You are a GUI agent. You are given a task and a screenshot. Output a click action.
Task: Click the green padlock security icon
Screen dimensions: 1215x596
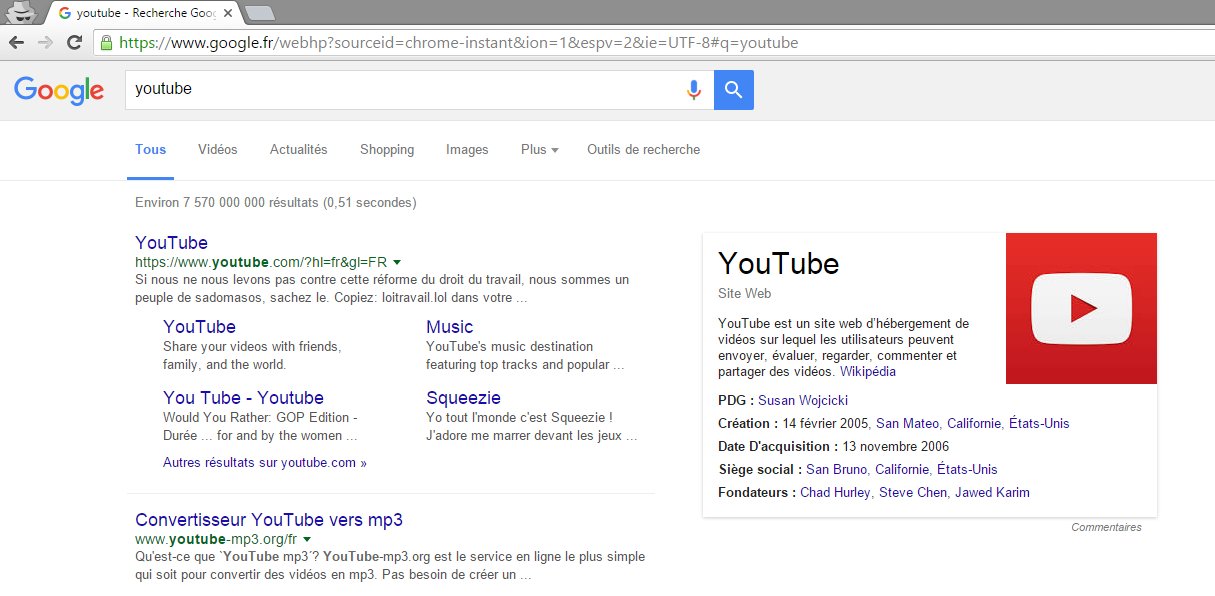[106, 43]
